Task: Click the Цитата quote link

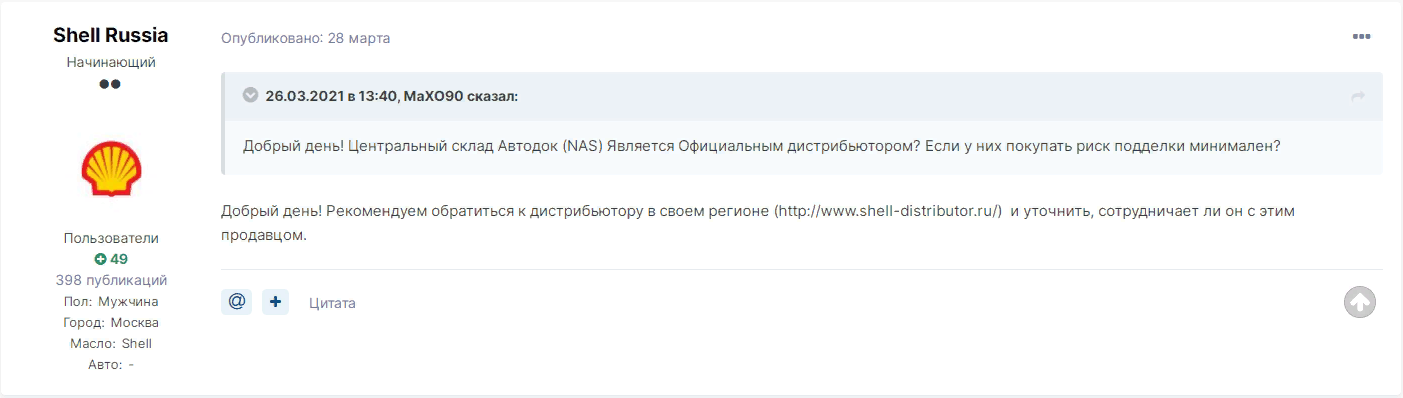Action: (x=332, y=303)
